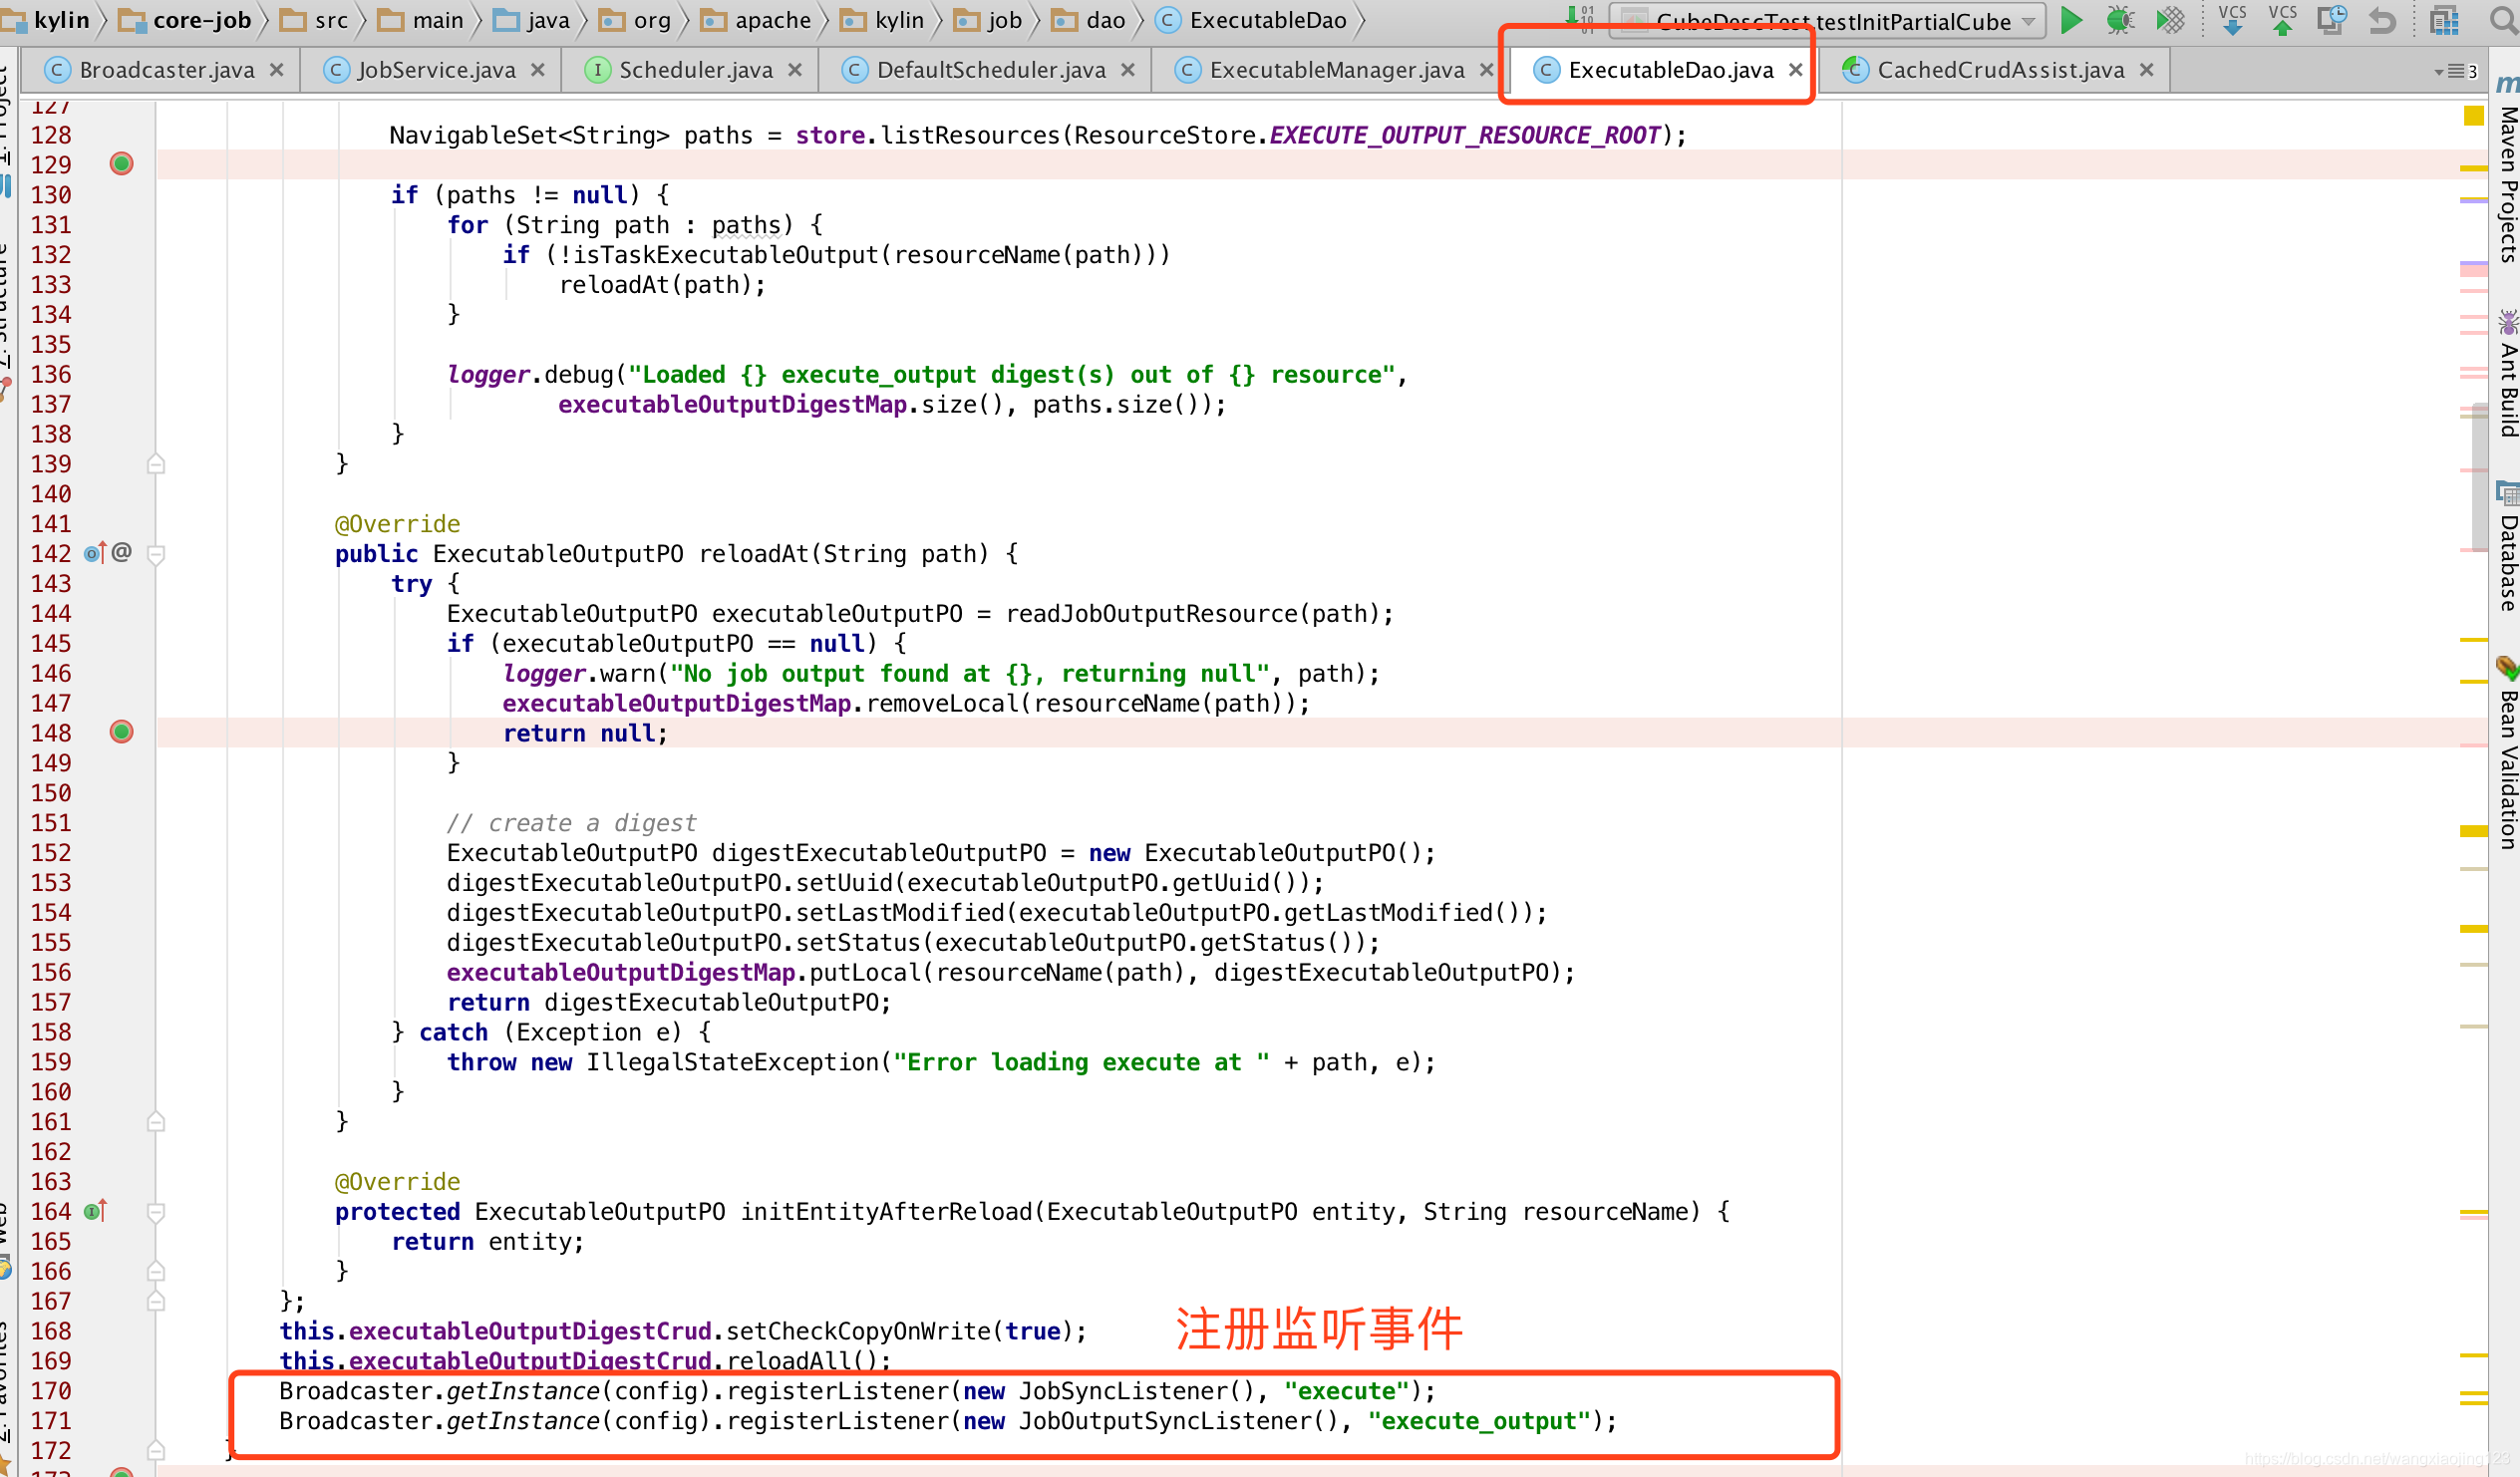The image size is (2520, 1477).
Task: Commit changes via VCS up arrow
Action: 2282,20
